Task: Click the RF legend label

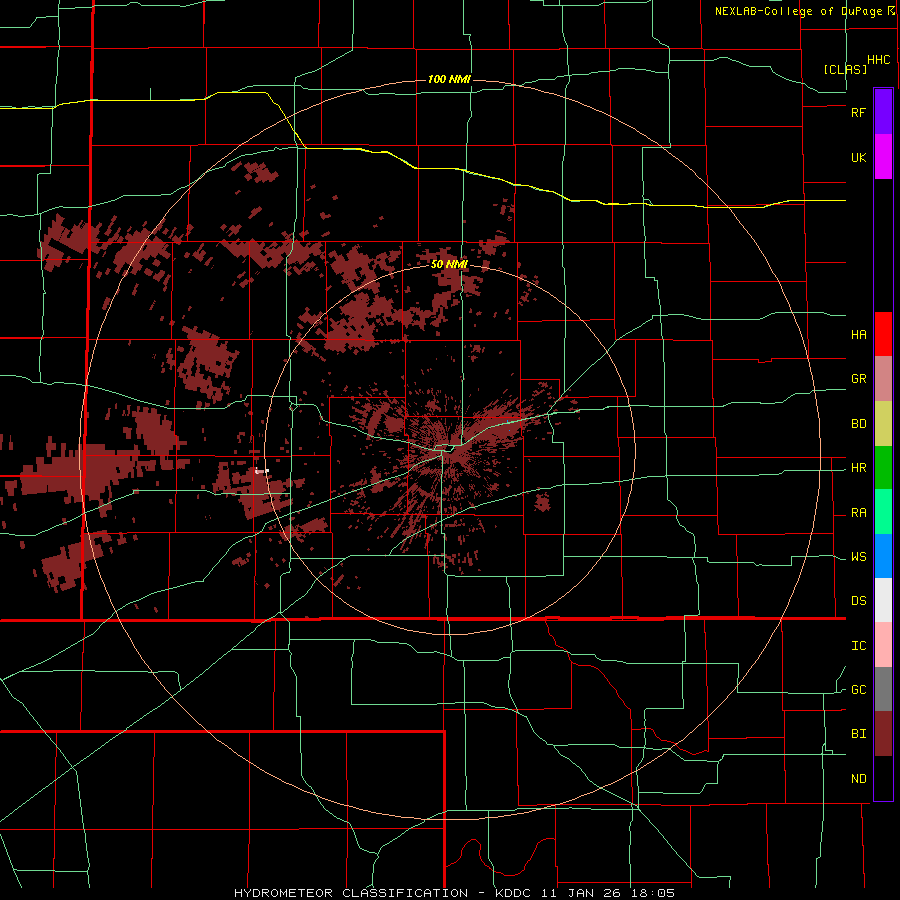Action: [858, 113]
